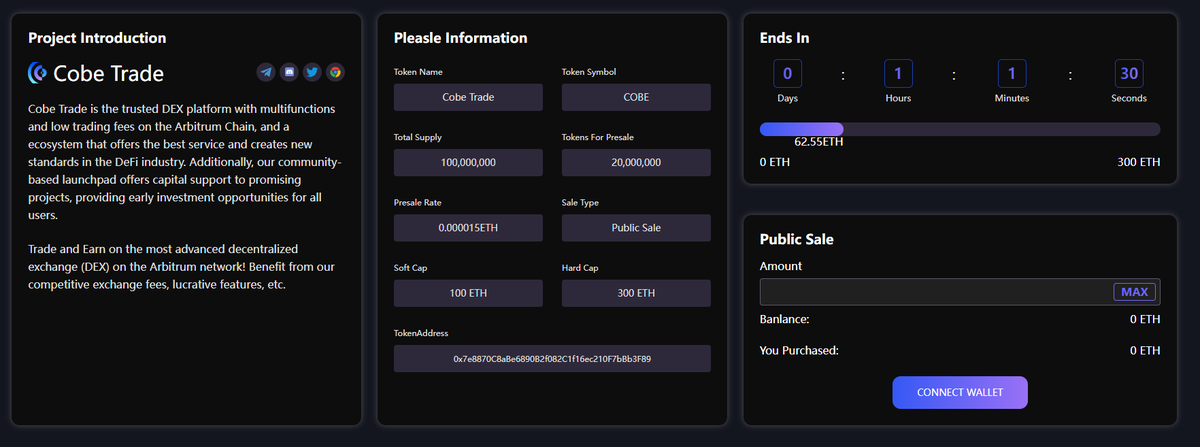This screenshot has width=1200, height=447.
Task: Click the CONNECT WALLET button
Action: (x=960, y=392)
